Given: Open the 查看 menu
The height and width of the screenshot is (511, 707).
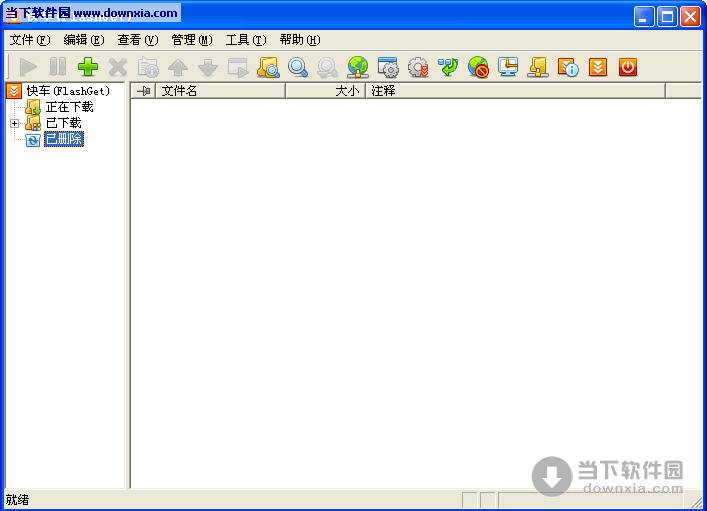Looking at the screenshot, I should (137, 40).
